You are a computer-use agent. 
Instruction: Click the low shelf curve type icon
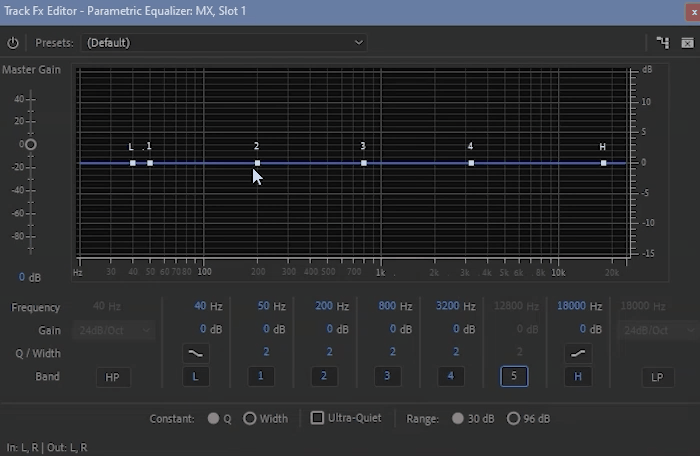(196, 353)
